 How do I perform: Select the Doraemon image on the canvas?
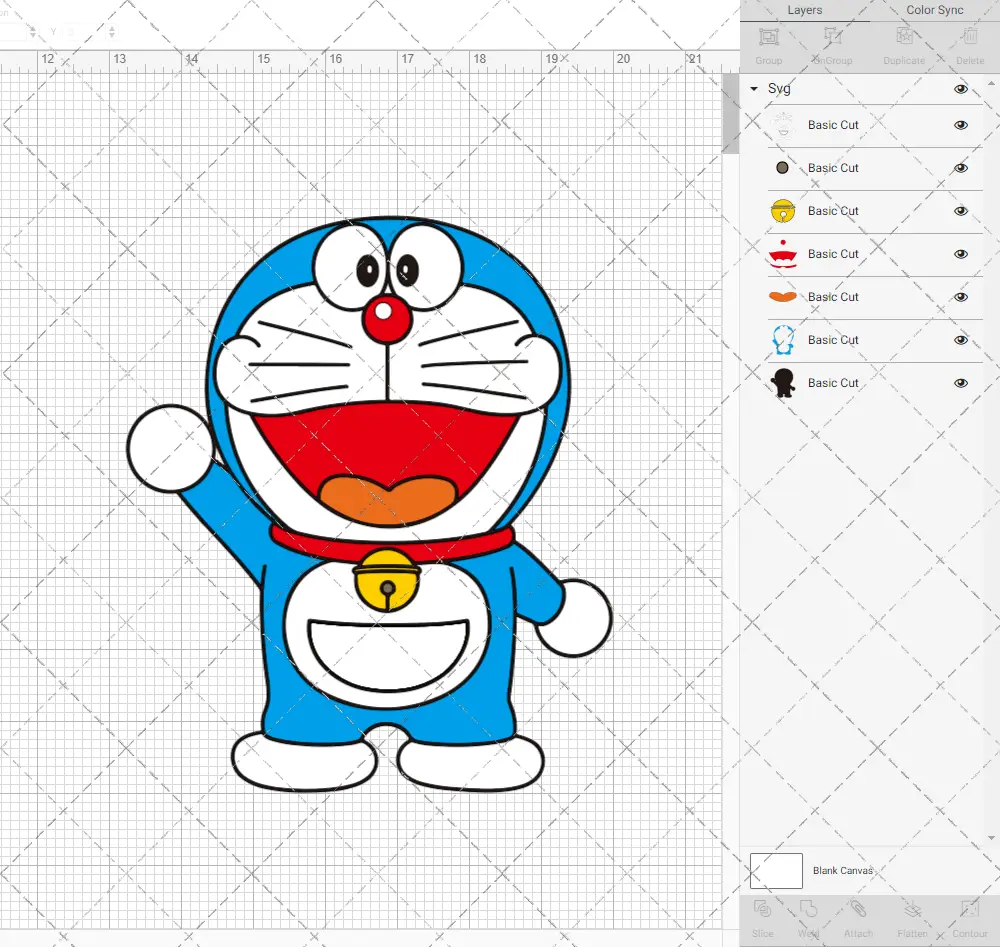(370, 504)
